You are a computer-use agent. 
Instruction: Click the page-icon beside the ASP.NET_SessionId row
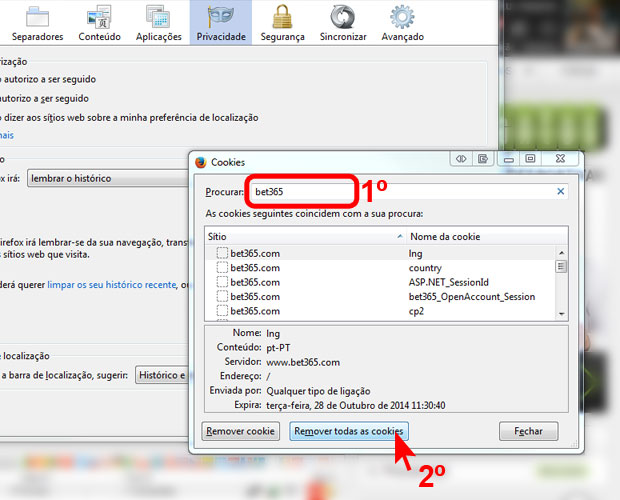222,282
